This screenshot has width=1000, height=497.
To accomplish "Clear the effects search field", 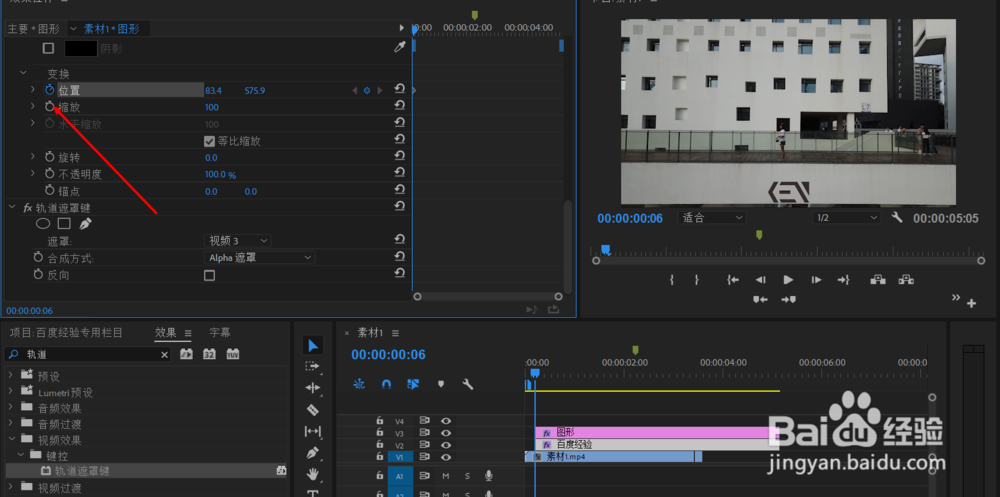I will tap(165, 355).
